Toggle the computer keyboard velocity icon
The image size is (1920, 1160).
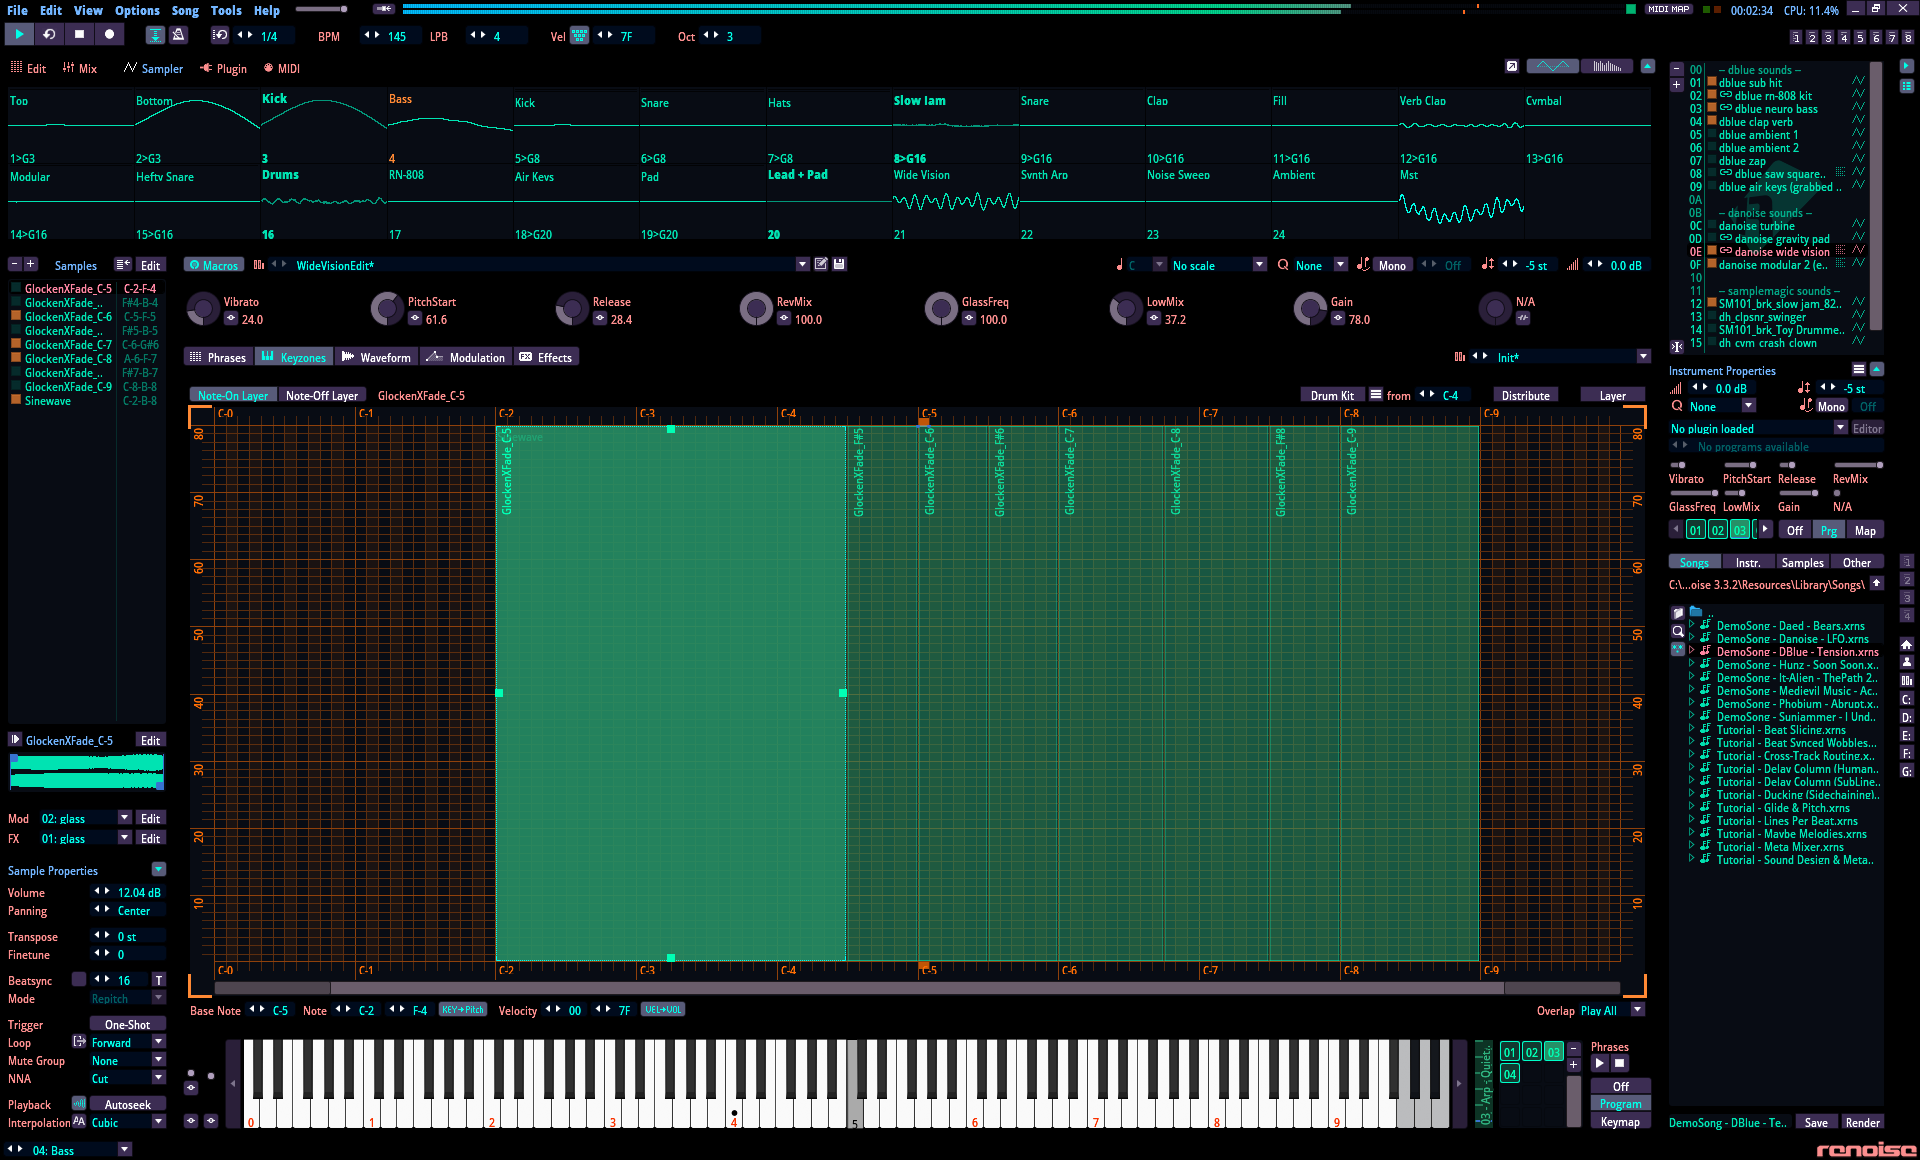579,36
